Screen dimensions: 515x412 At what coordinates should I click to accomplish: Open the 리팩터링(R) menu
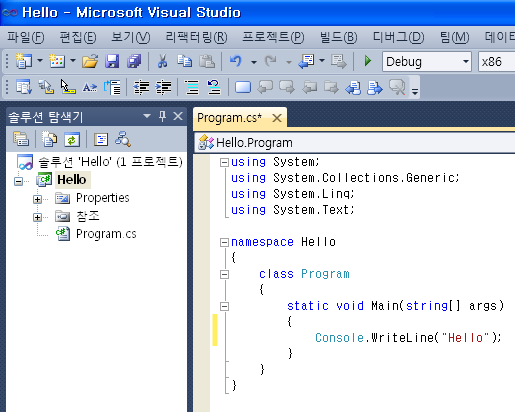(x=197, y=37)
